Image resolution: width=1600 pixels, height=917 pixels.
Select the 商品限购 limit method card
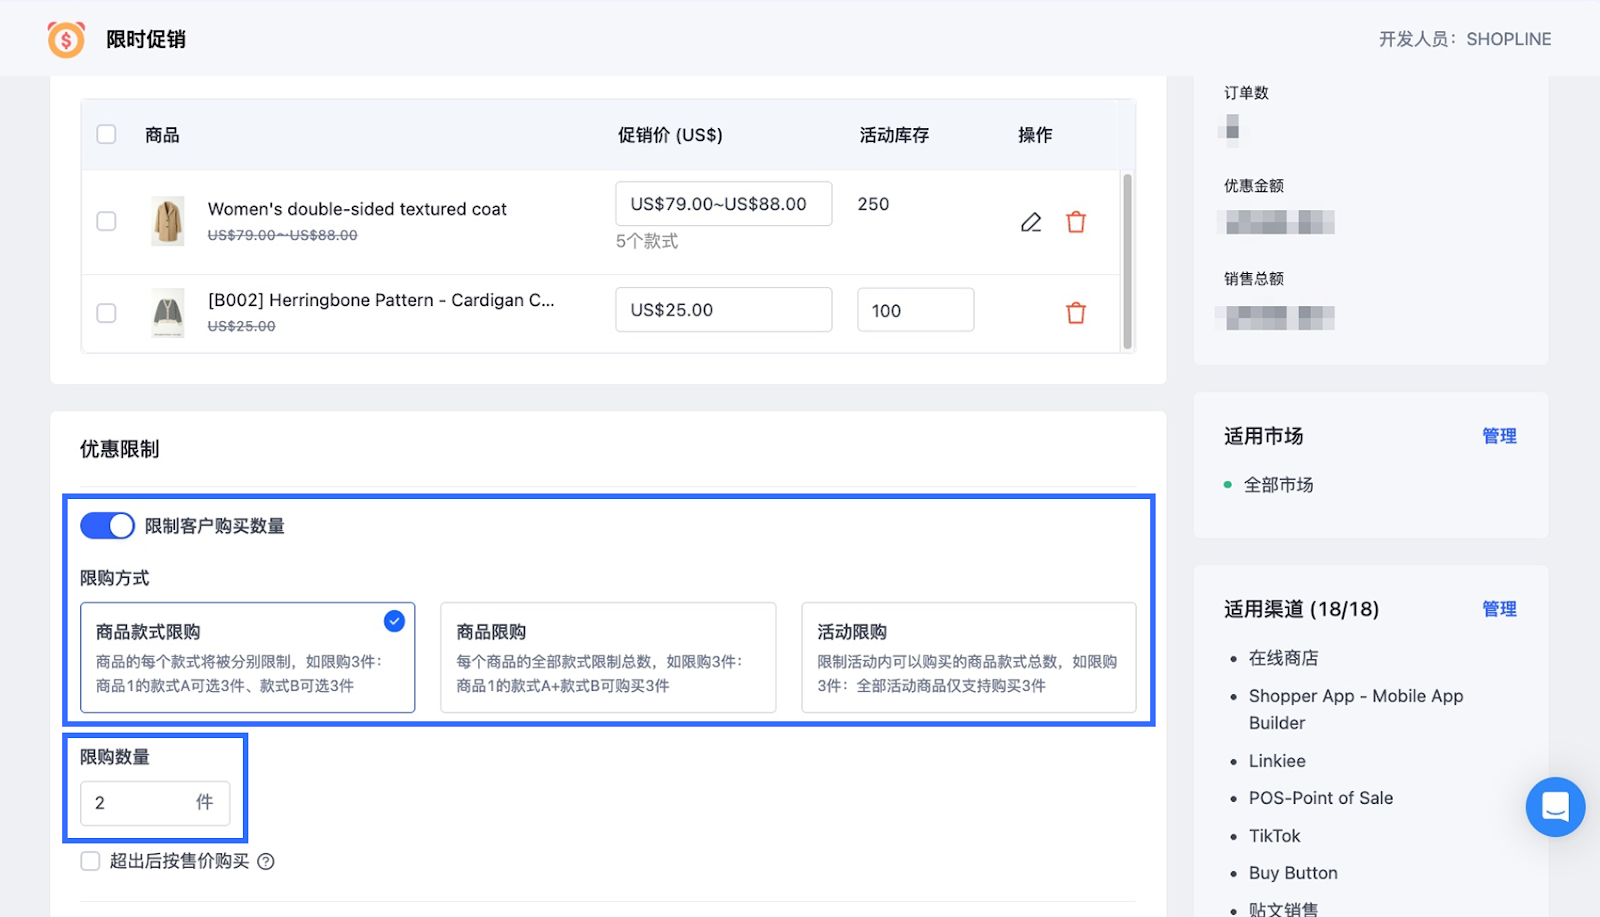click(608, 657)
